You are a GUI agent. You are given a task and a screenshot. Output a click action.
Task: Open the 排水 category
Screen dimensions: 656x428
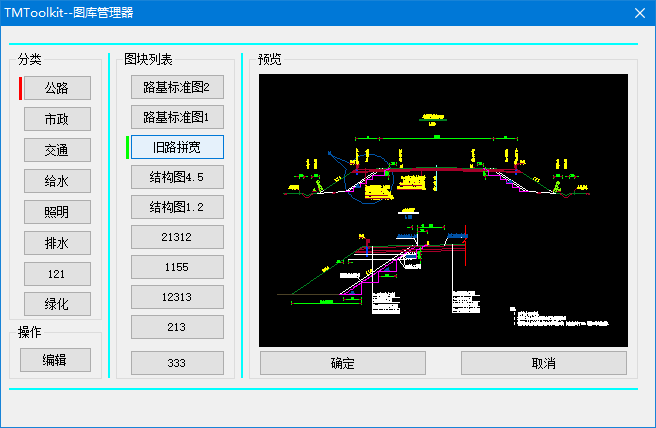[x=56, y=242]
